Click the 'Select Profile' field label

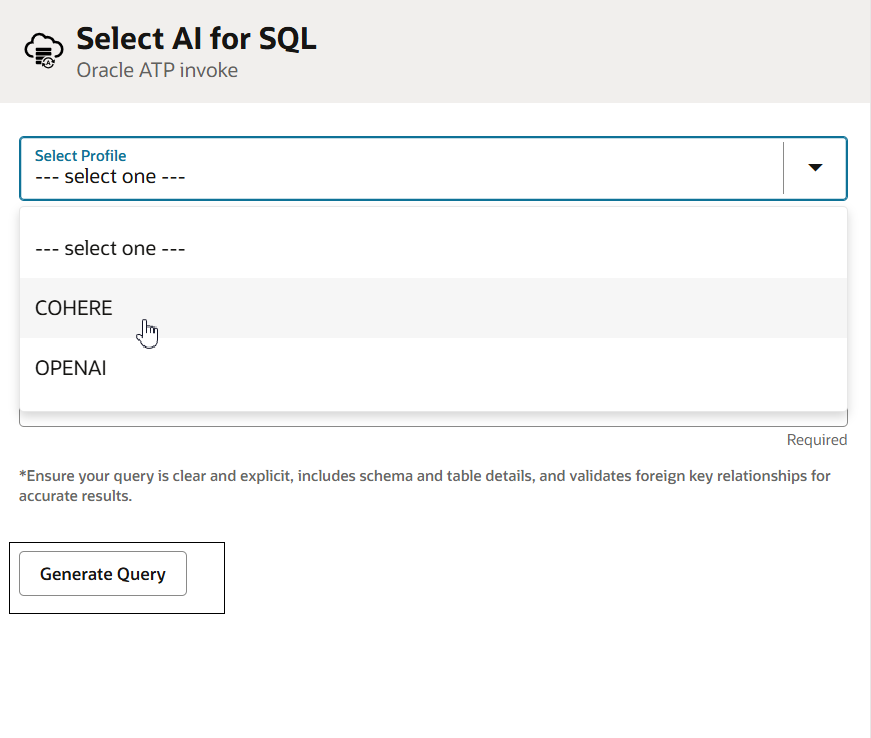point(81,155)
